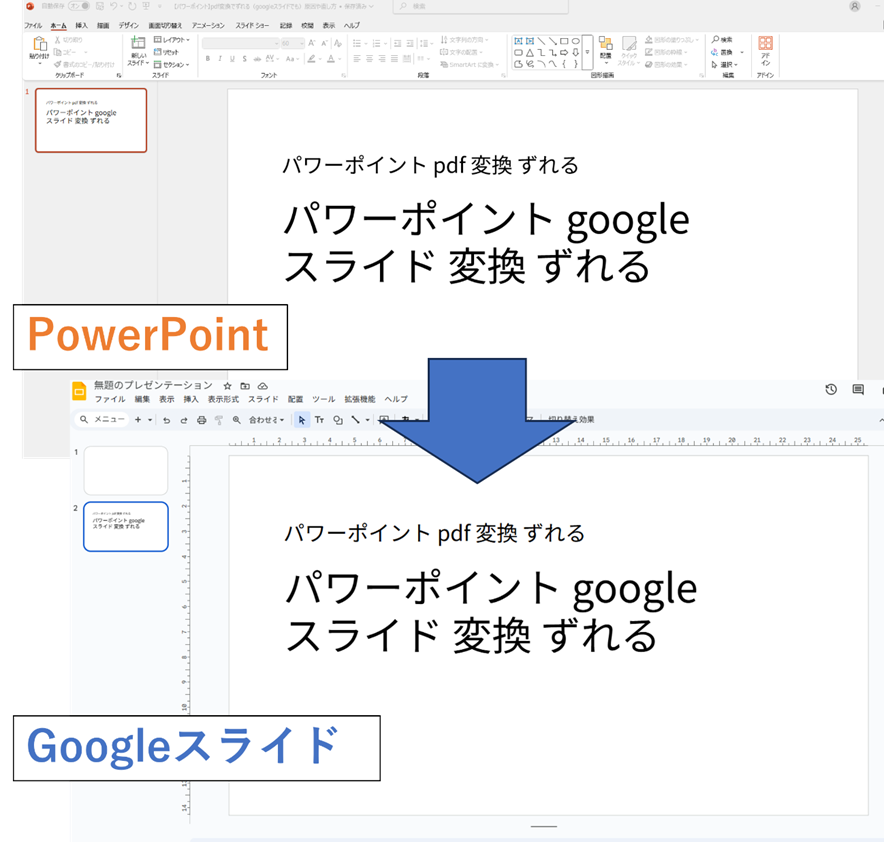The height and width of the screenshot is (842, 884).
Task: Toggle Bold formatting in PowerPoint font group
Action: pyautogui.click(x=207, y=59)
